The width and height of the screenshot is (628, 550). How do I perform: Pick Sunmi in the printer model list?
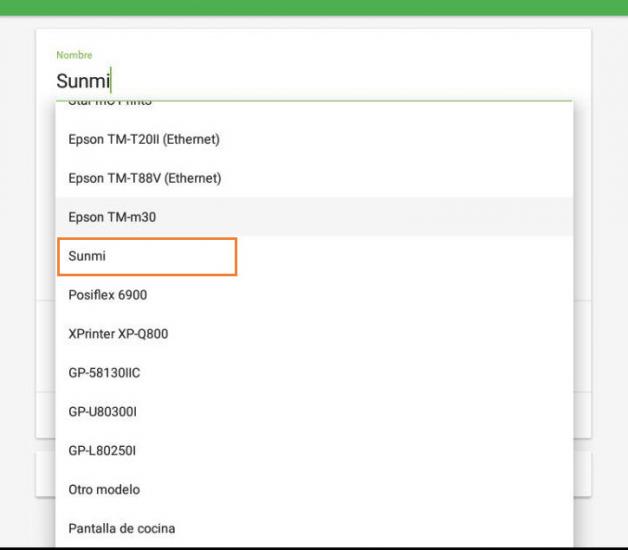coord(314,256)
